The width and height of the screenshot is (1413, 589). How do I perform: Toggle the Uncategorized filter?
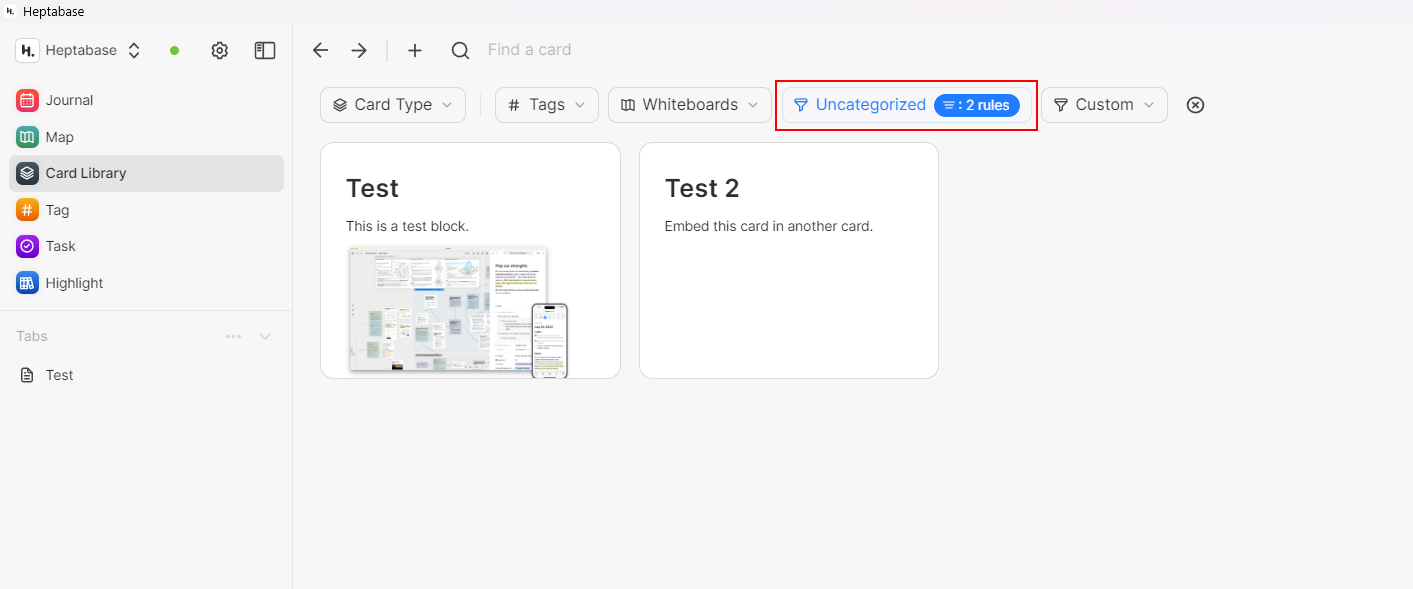point(860,105)
